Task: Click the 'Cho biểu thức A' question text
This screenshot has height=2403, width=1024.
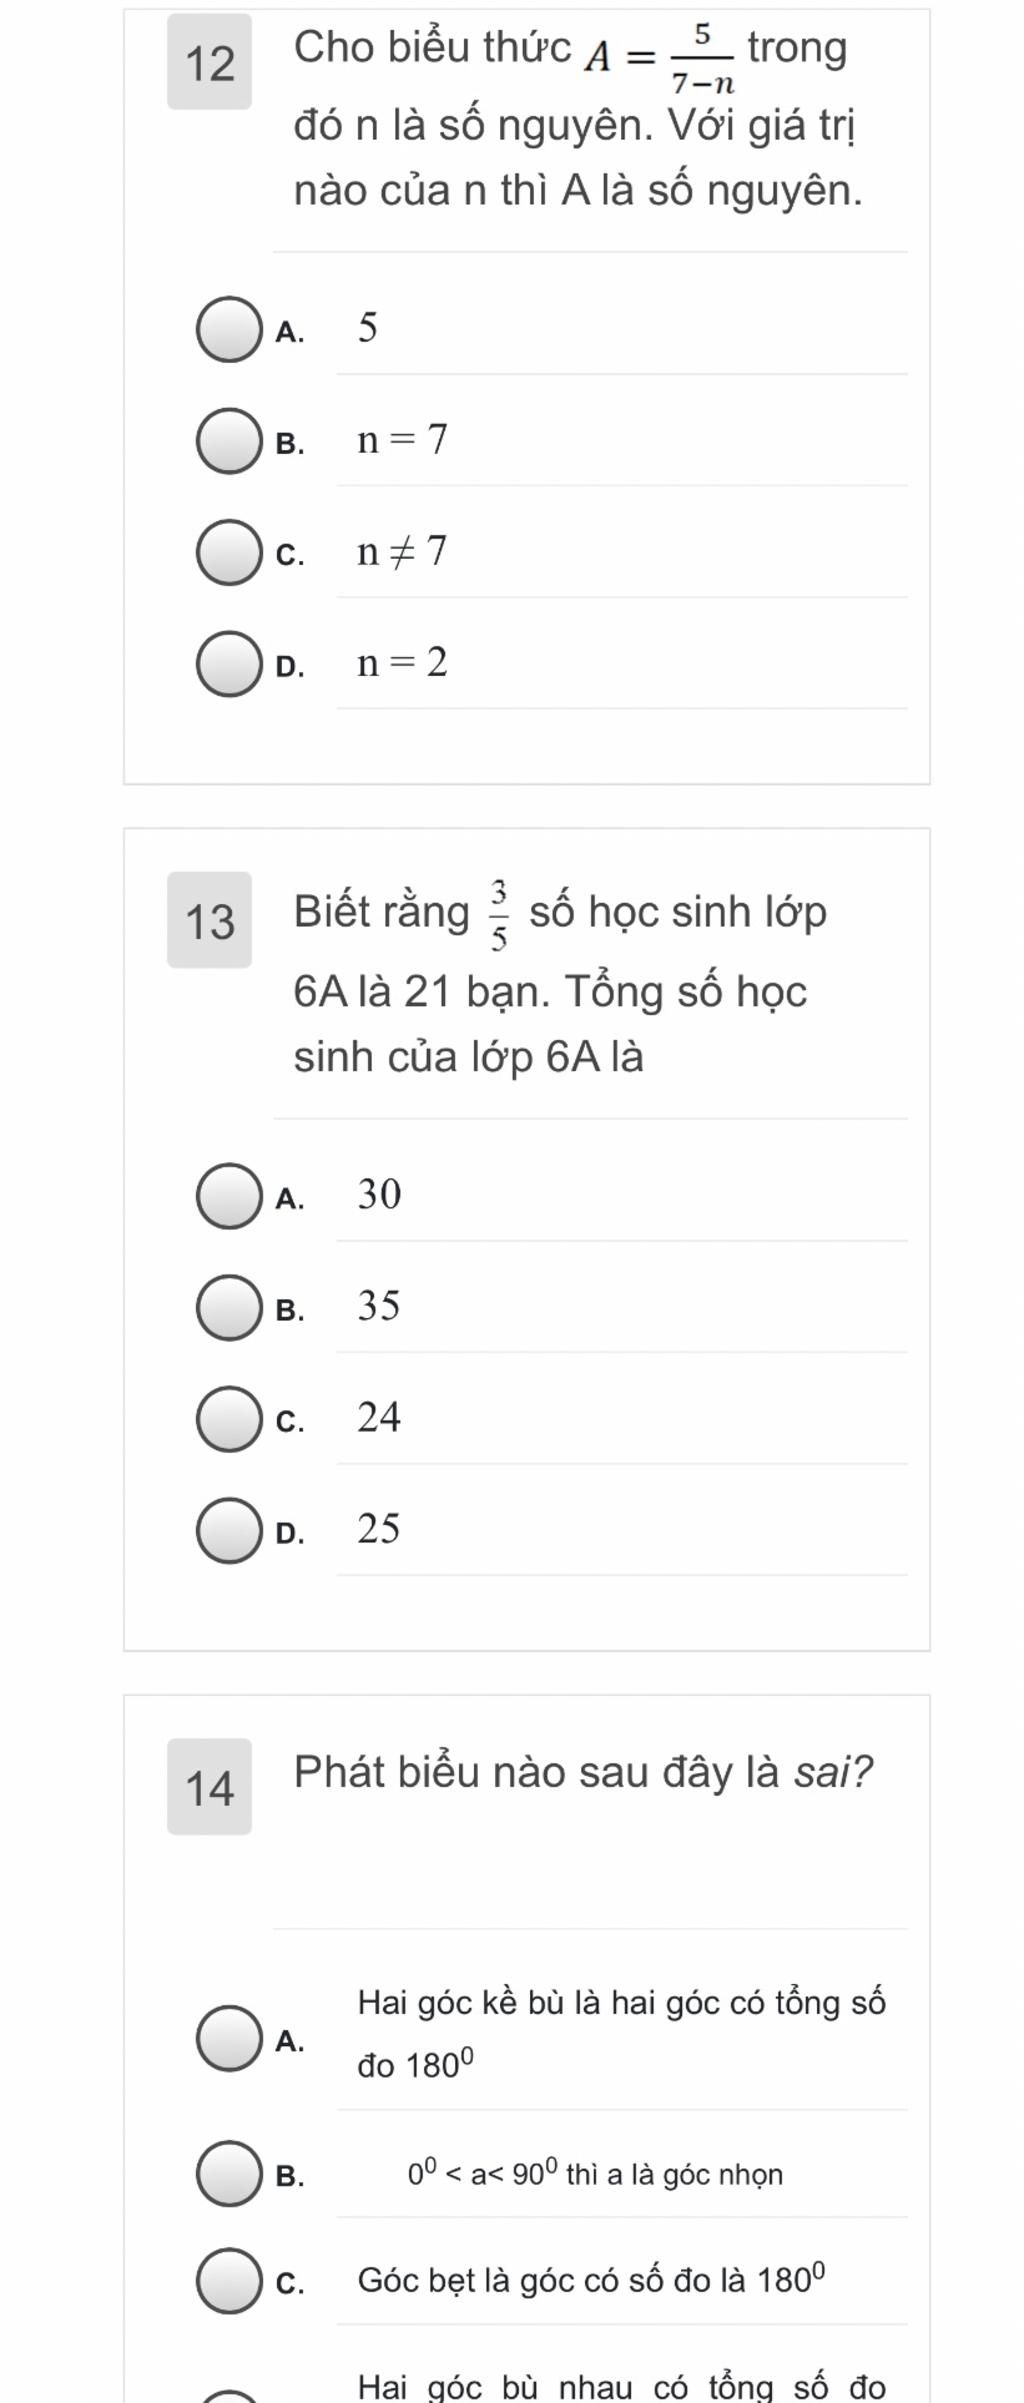Action: point(578,119)
